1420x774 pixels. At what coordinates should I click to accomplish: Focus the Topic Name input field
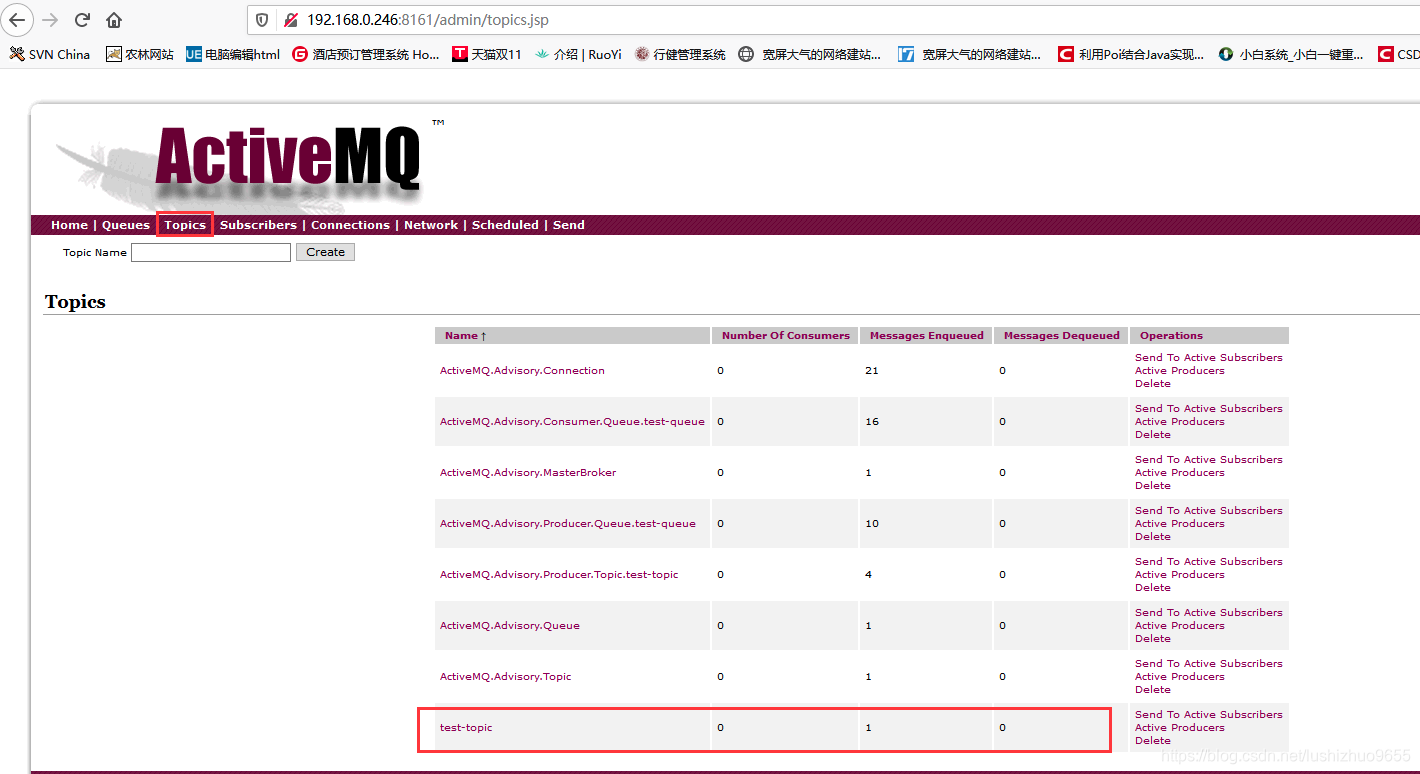coord(211,252)
